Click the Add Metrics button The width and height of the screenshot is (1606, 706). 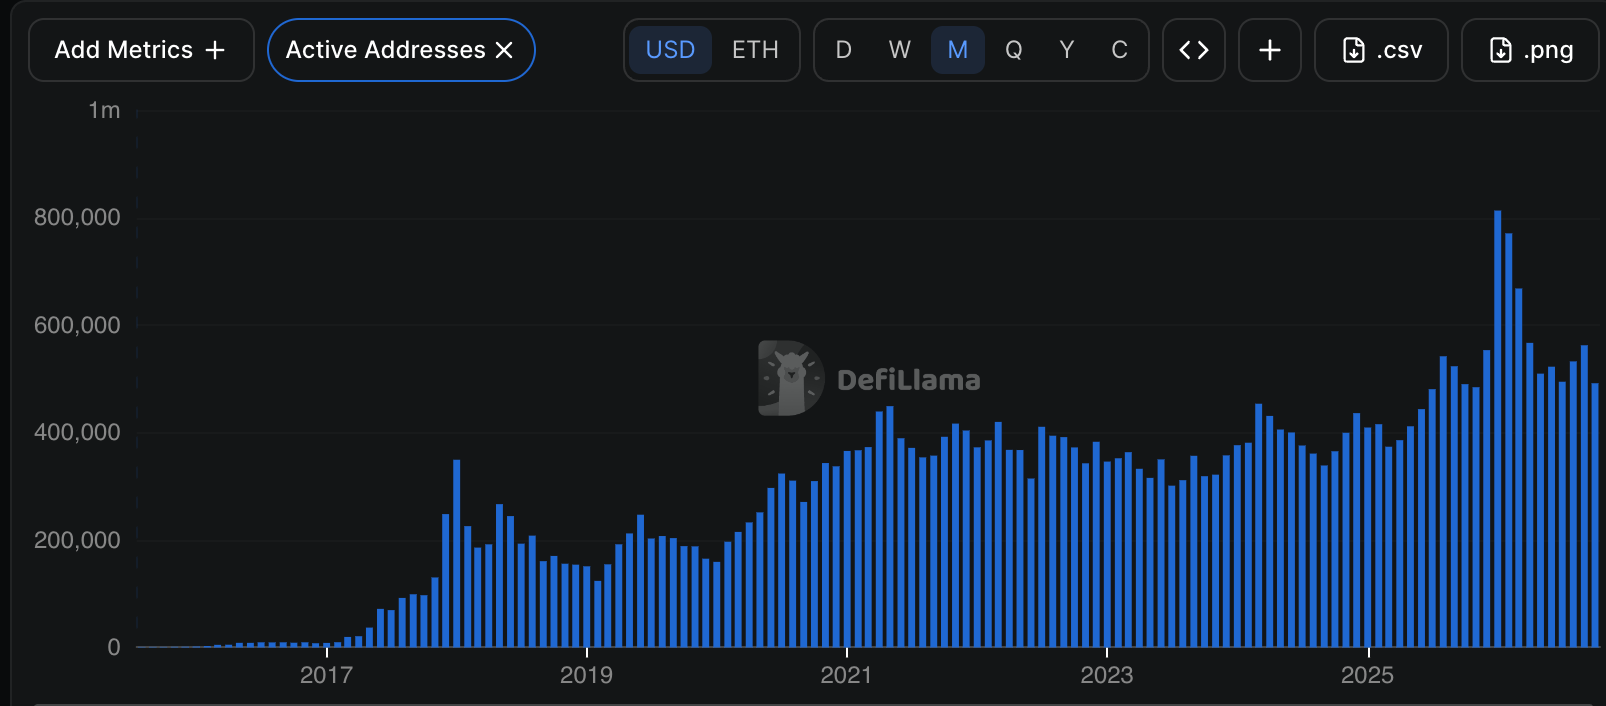coord(141,50)
